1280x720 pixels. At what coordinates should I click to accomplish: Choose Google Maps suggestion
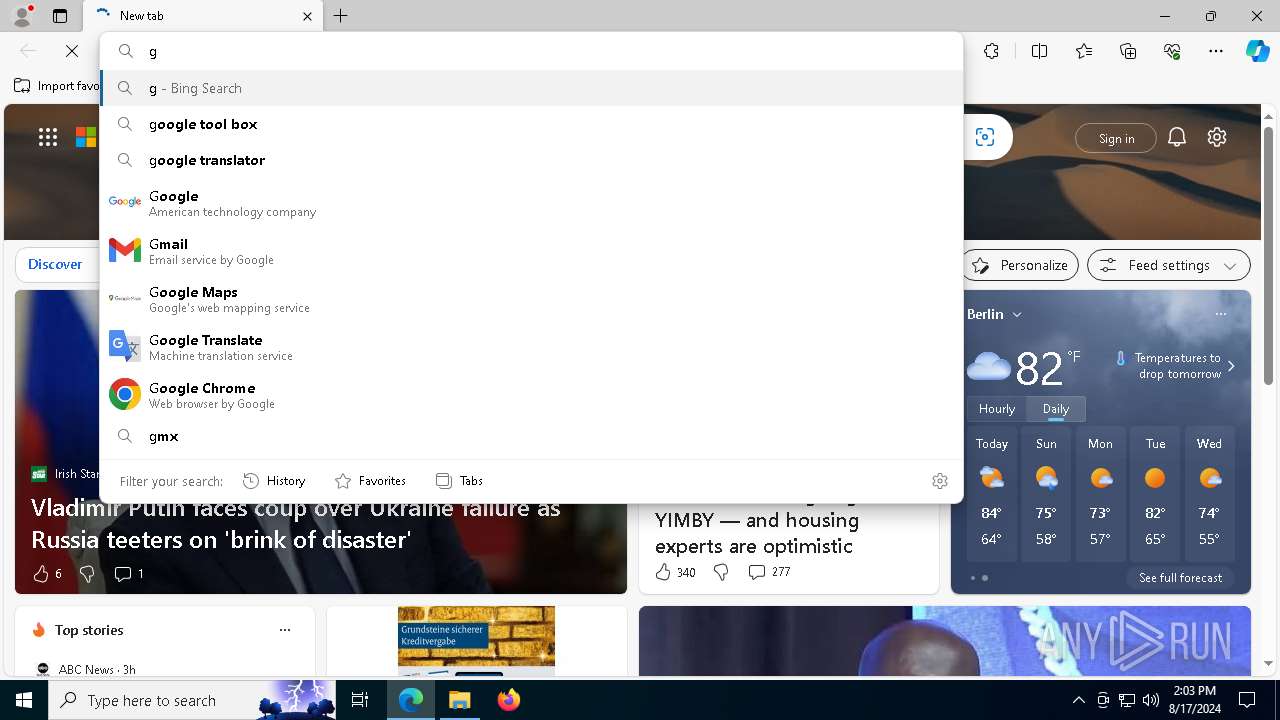point(531,299)
